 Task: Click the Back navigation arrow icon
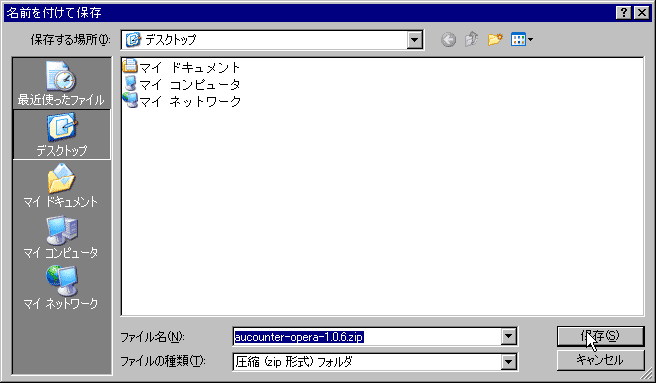coord(448,40)
